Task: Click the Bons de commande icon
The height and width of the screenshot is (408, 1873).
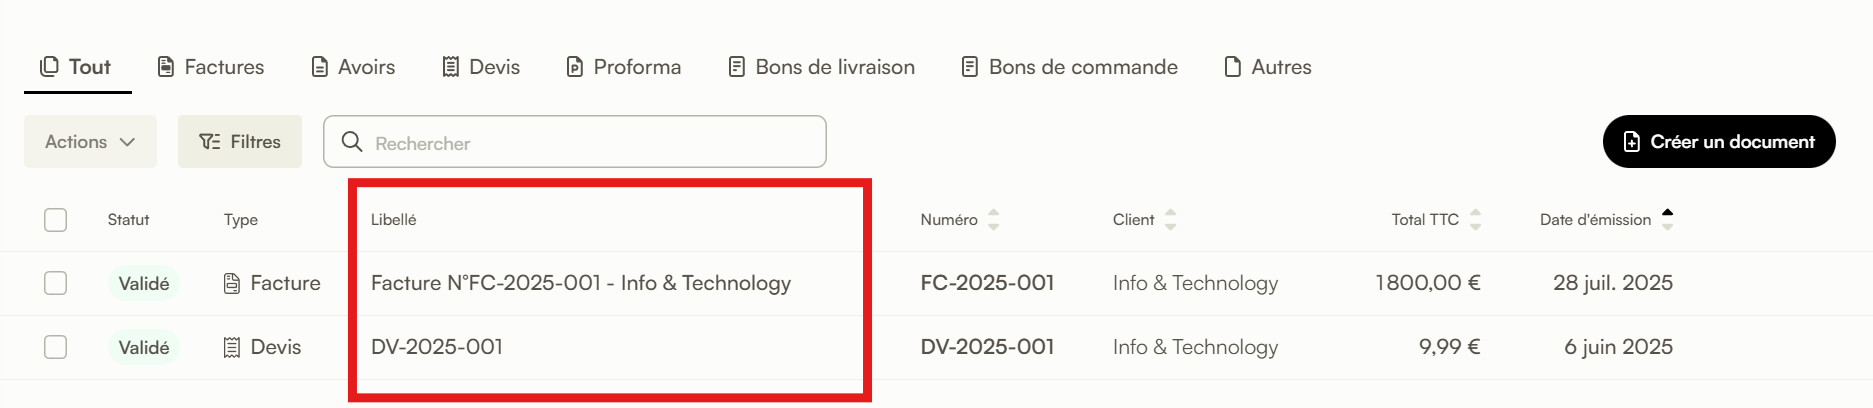Action: [970, 67]
